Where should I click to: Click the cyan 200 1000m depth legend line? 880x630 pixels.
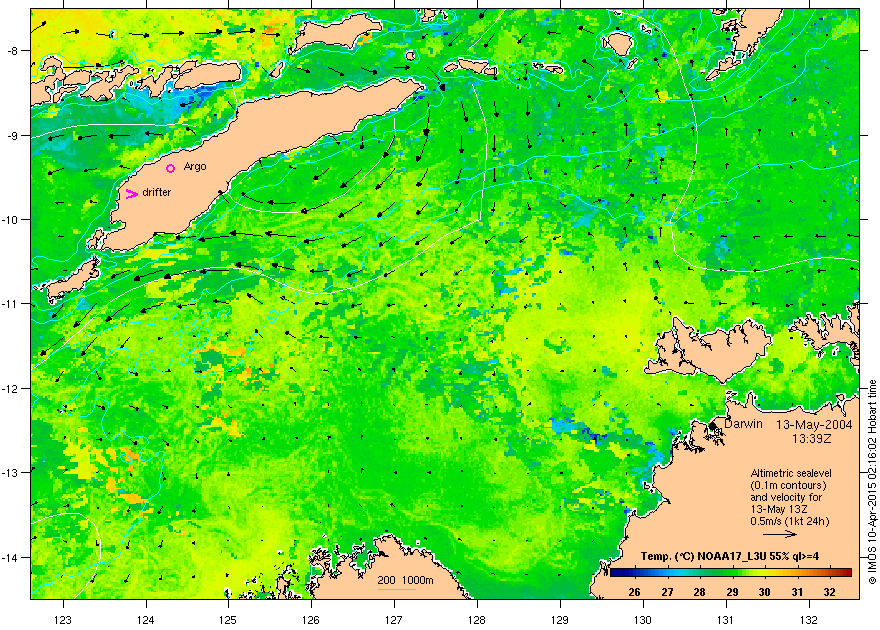pos(396,590)
